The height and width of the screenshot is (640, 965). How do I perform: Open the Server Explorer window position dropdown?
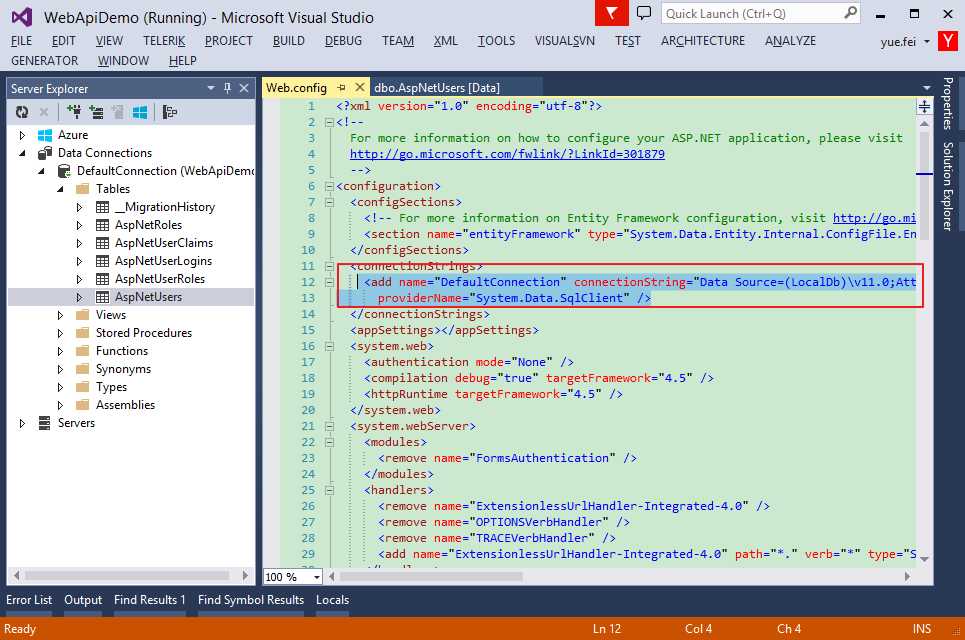pyautogui.click(x=211, y=88)
